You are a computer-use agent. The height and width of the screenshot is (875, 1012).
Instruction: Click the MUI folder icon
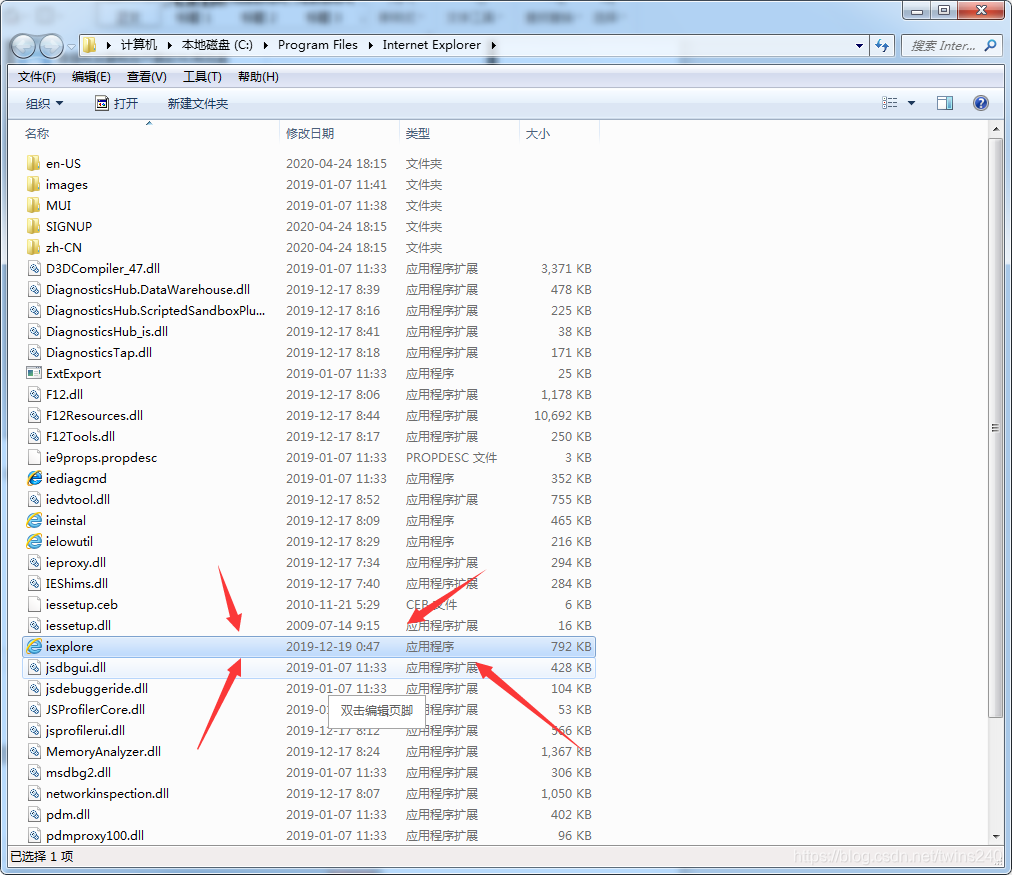(x=34, y=206)
